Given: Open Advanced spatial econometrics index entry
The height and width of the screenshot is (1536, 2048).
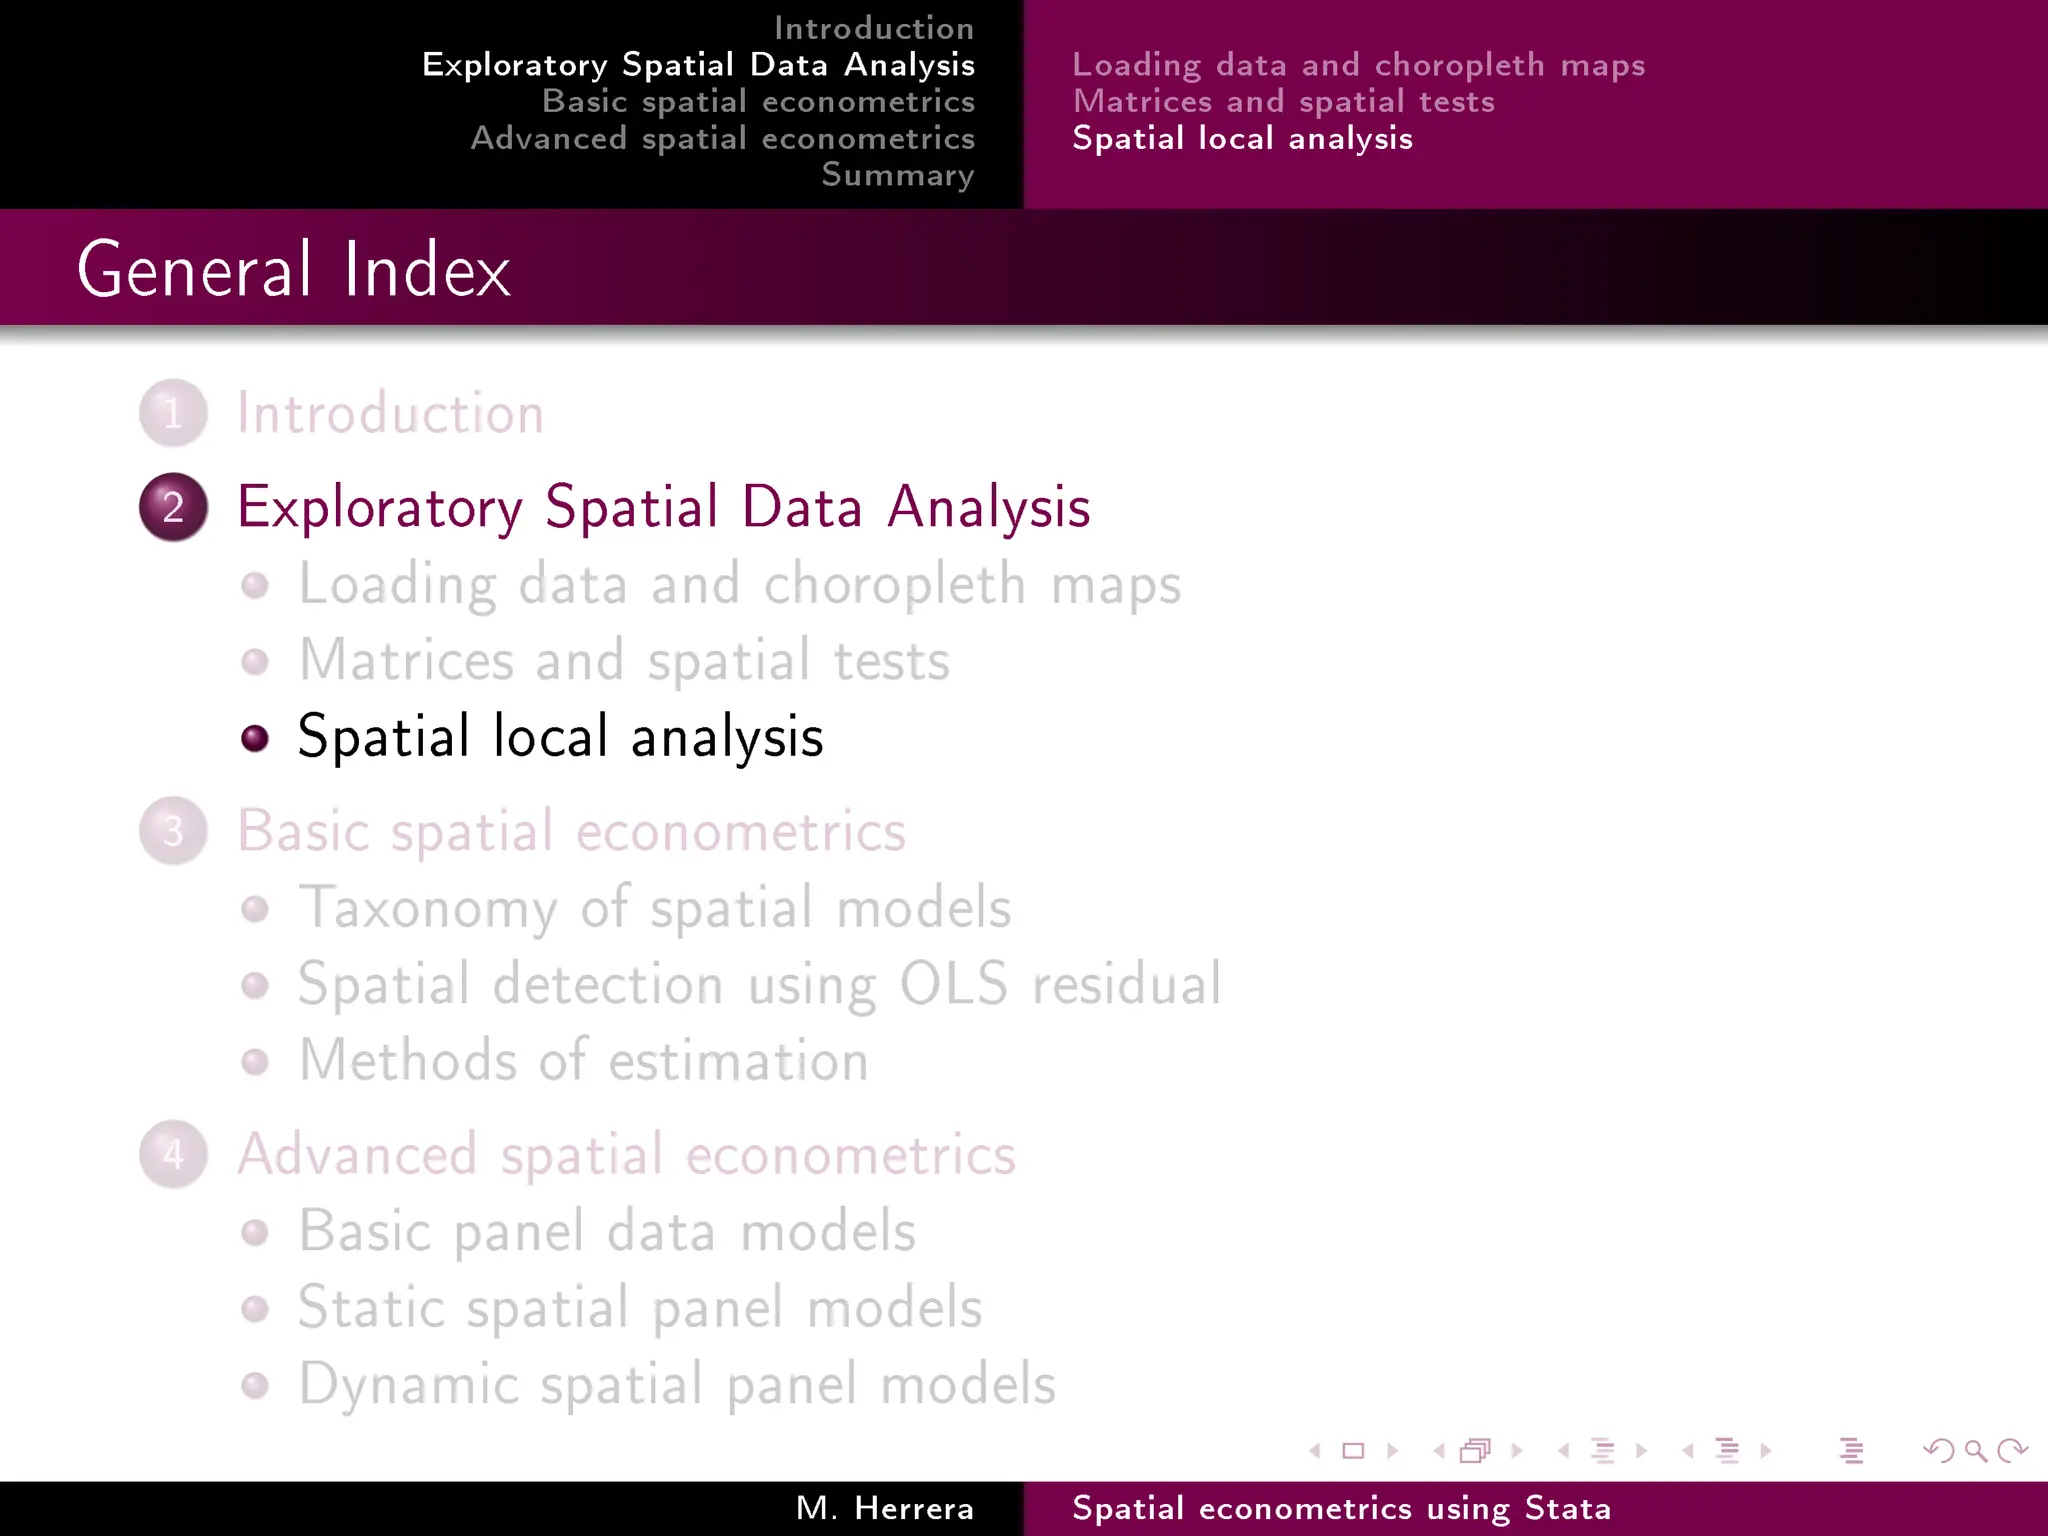Looking at the screenshot, I should [627, 1155].
